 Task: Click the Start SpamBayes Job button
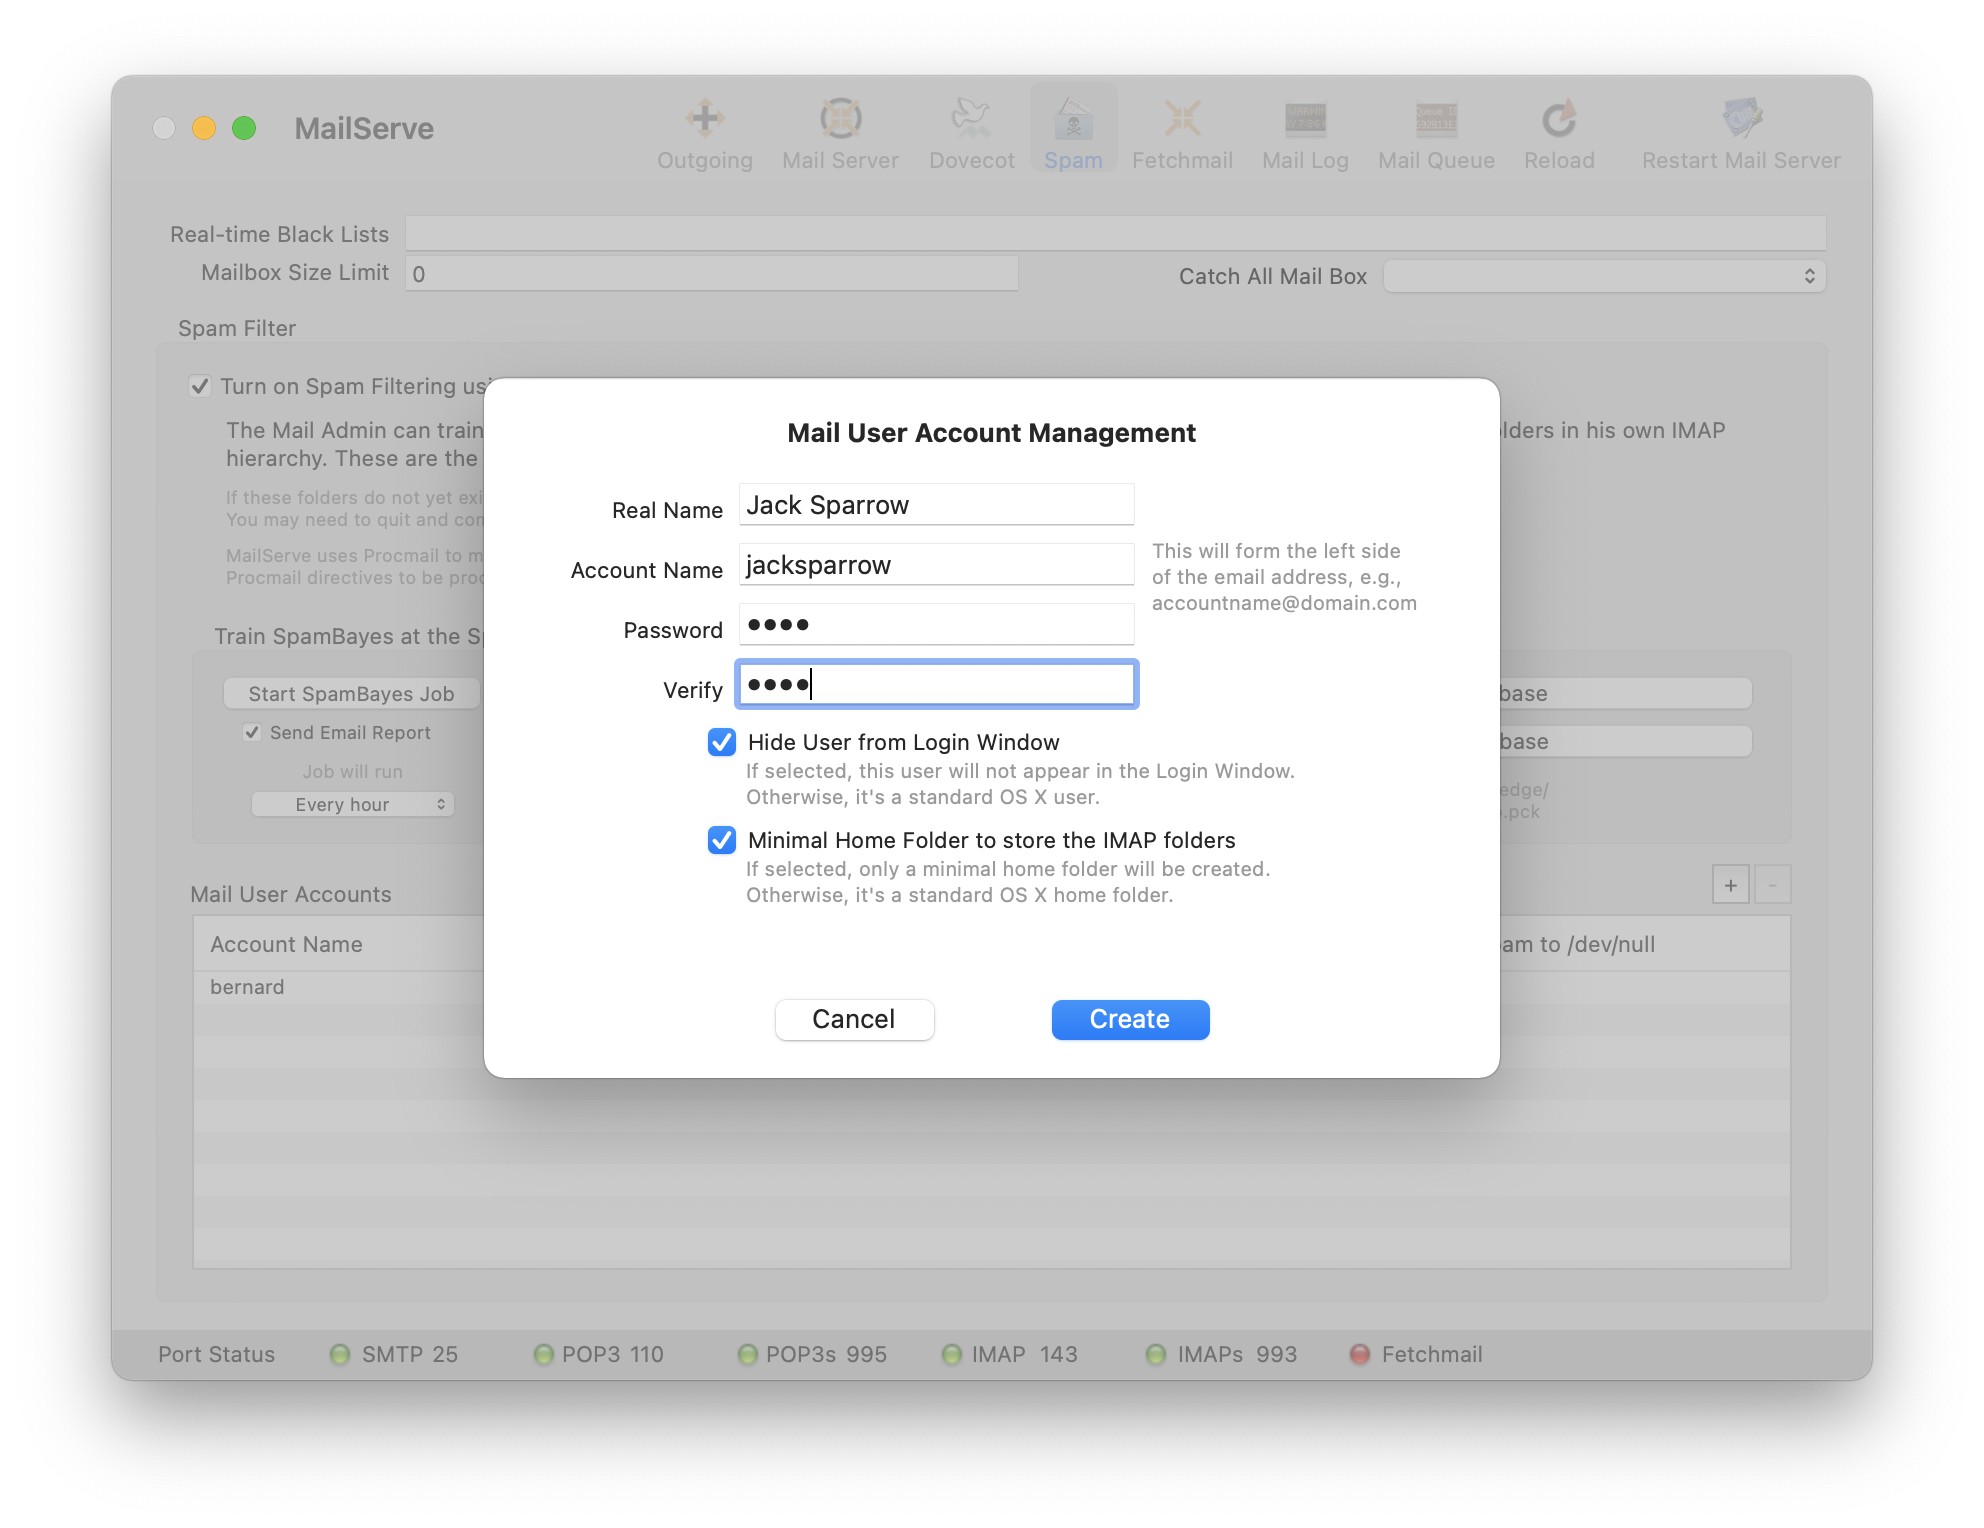coord(351,694)
